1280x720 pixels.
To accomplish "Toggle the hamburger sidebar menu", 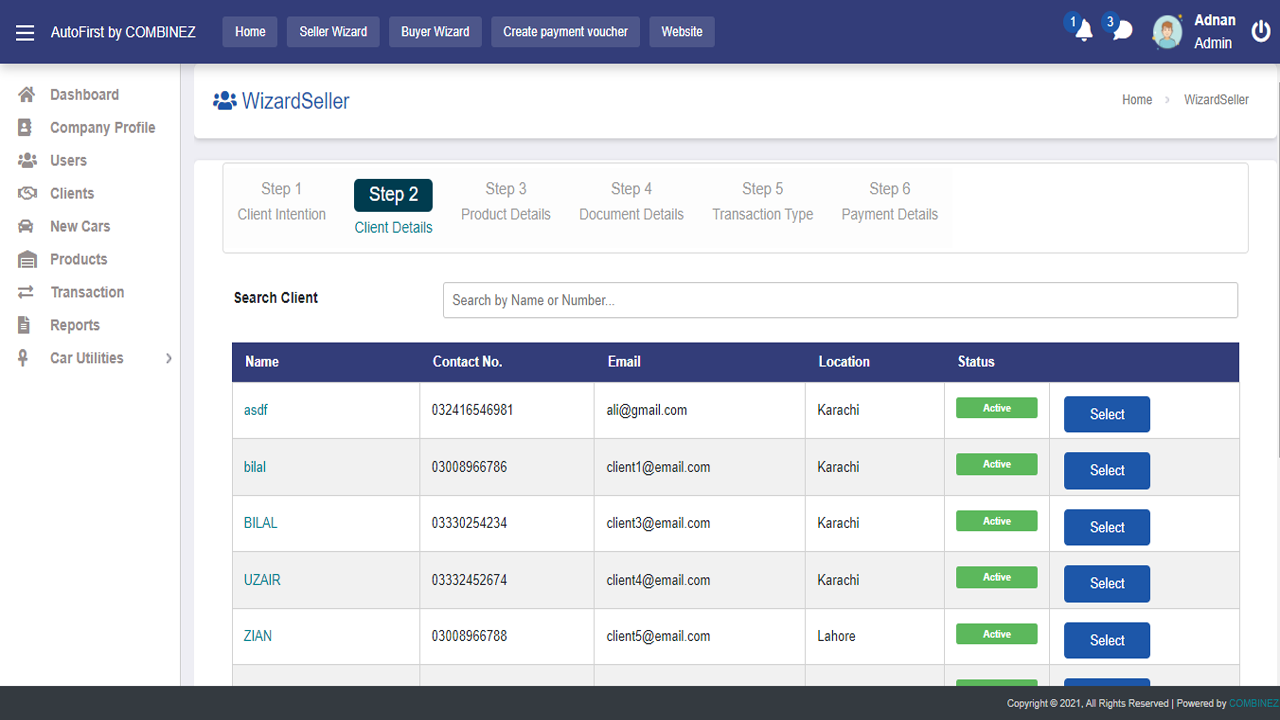I will tap(25, 32).
